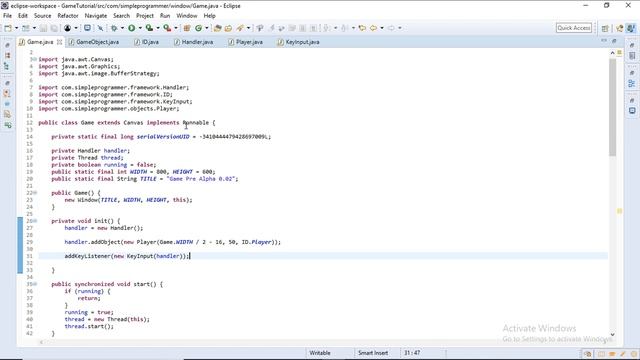Click the Open Task toolbar icon
This screenshot has height=360, width=640.
(229, 28)
